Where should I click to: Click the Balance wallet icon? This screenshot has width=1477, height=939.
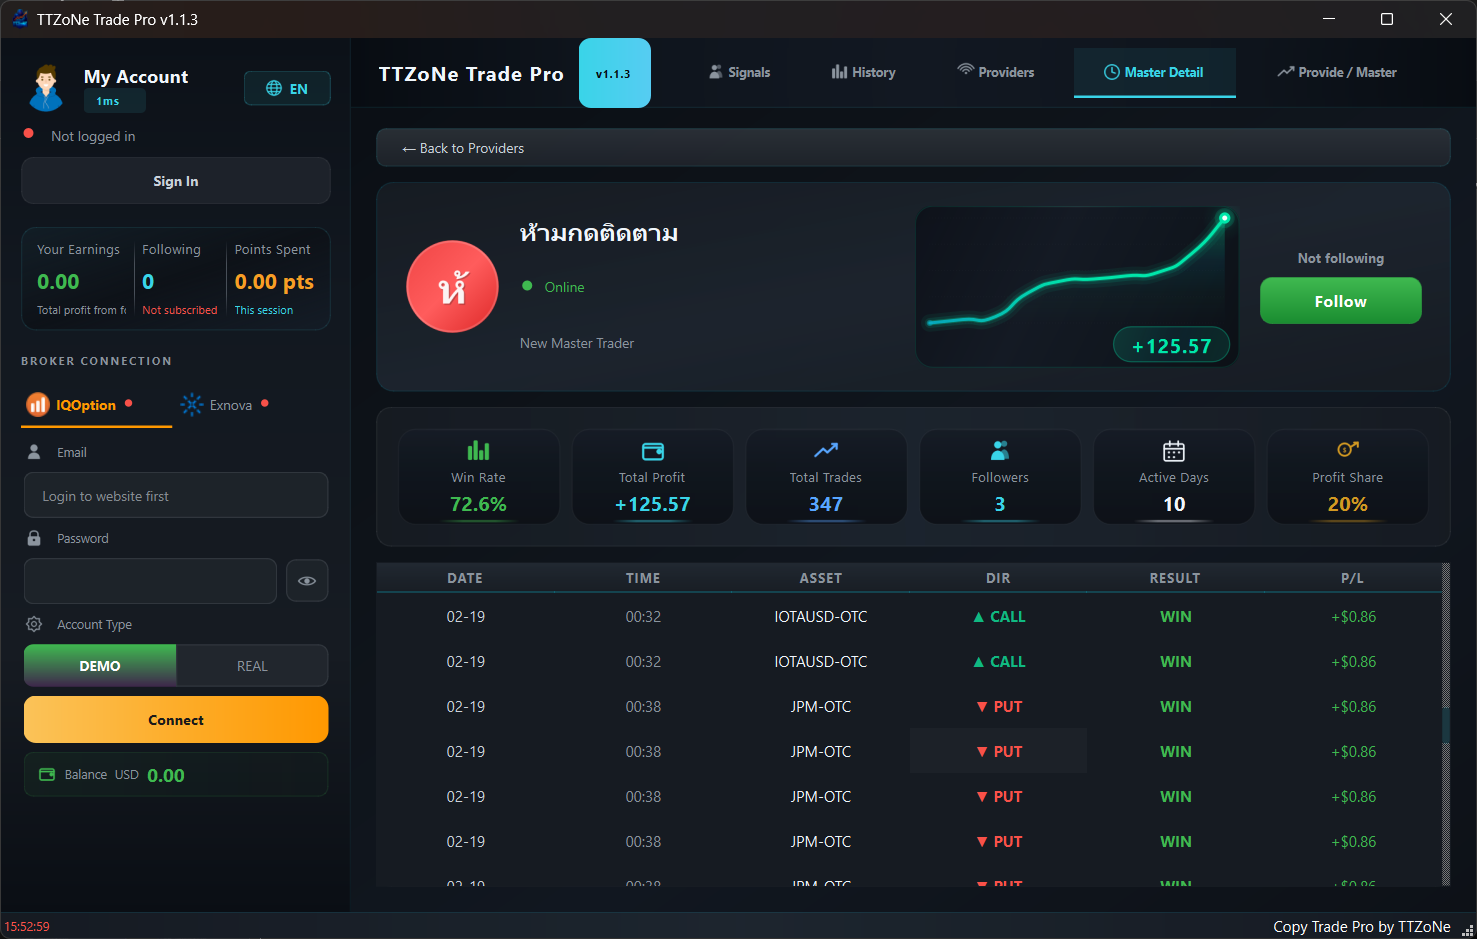pyautogui.click(x=48, y=773)
